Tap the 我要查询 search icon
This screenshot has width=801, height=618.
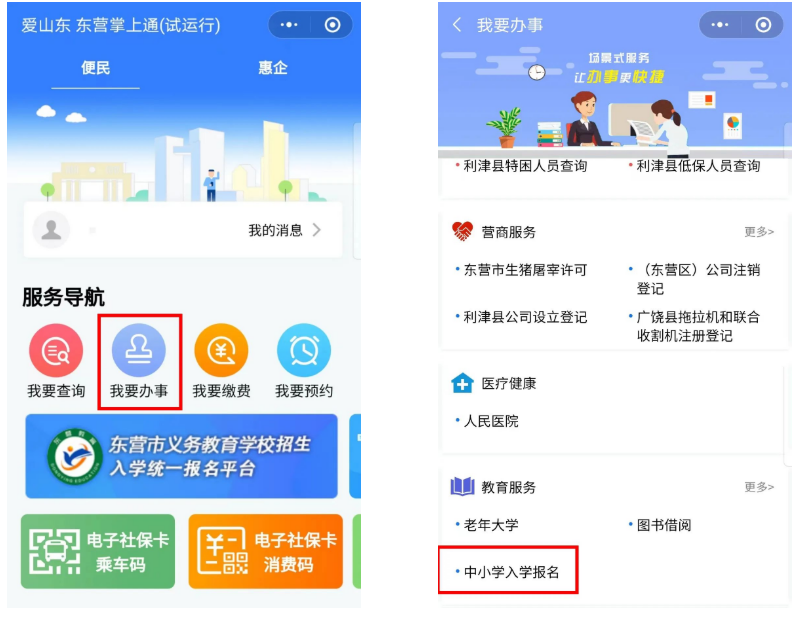[x=56, y=350]
